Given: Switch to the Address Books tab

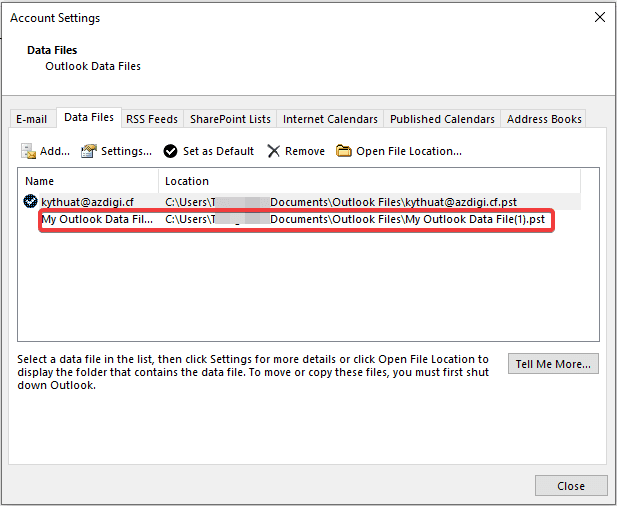Looking at the screenshot, I should pos(544,119).
